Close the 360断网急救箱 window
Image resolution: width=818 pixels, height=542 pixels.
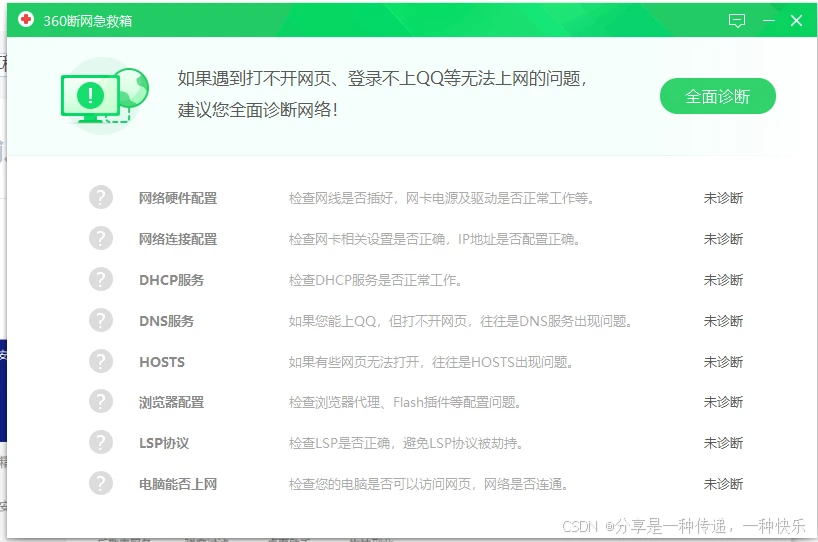coord(796,21)
